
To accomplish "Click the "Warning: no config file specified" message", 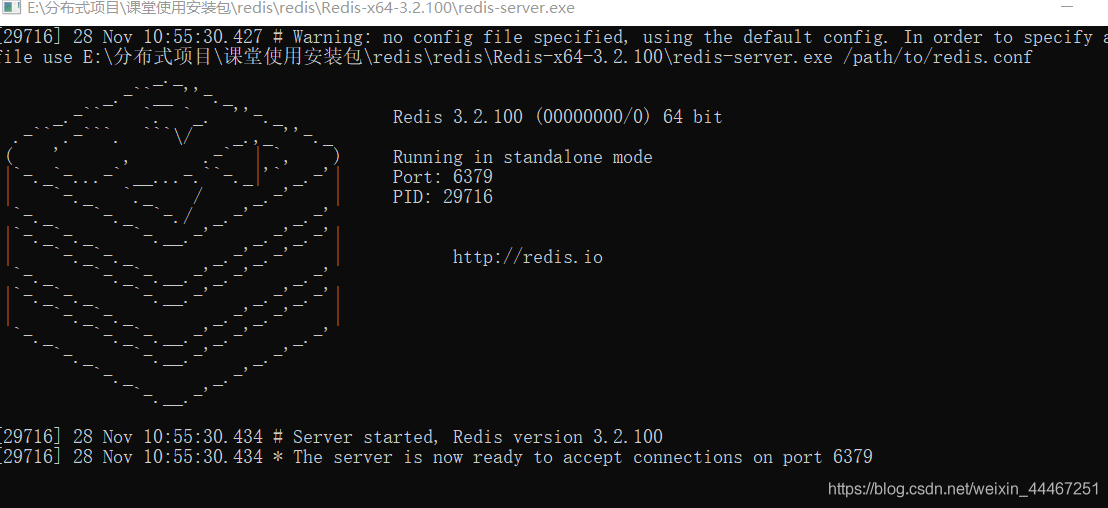I will [x=459, y=37].
